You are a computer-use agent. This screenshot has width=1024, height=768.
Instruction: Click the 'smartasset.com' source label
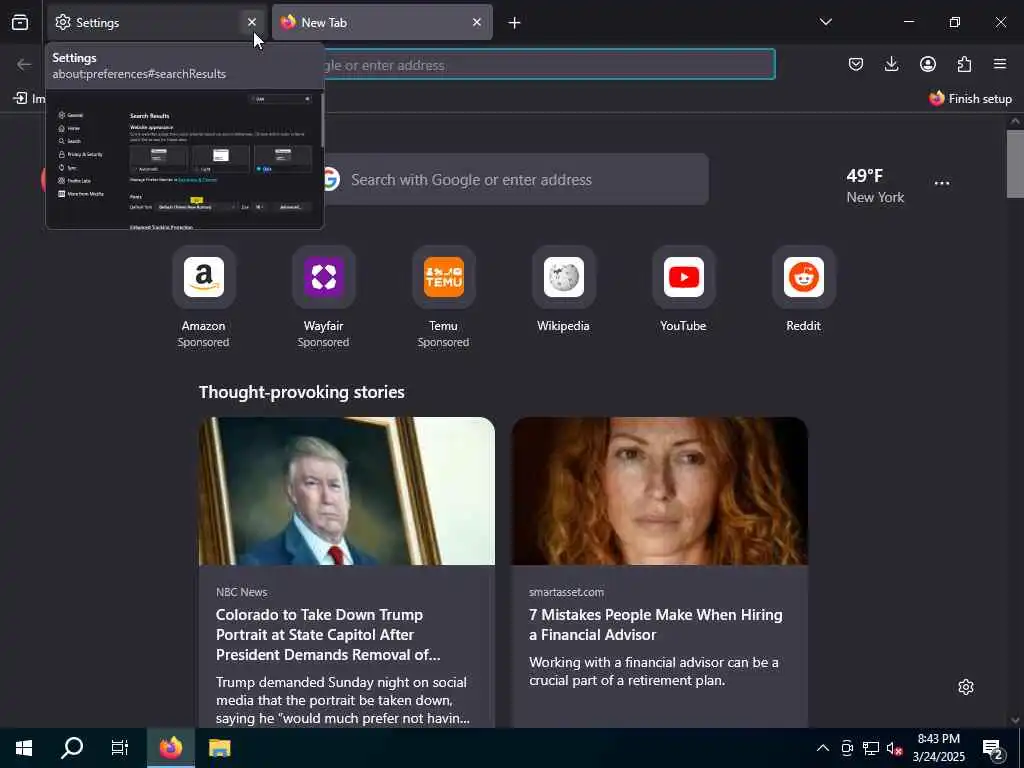pos(566,592)
